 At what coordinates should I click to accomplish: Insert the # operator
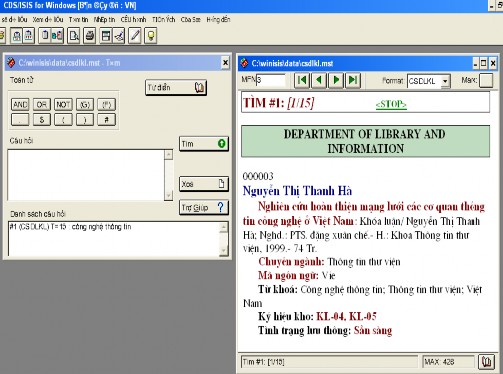coord(106,119)
